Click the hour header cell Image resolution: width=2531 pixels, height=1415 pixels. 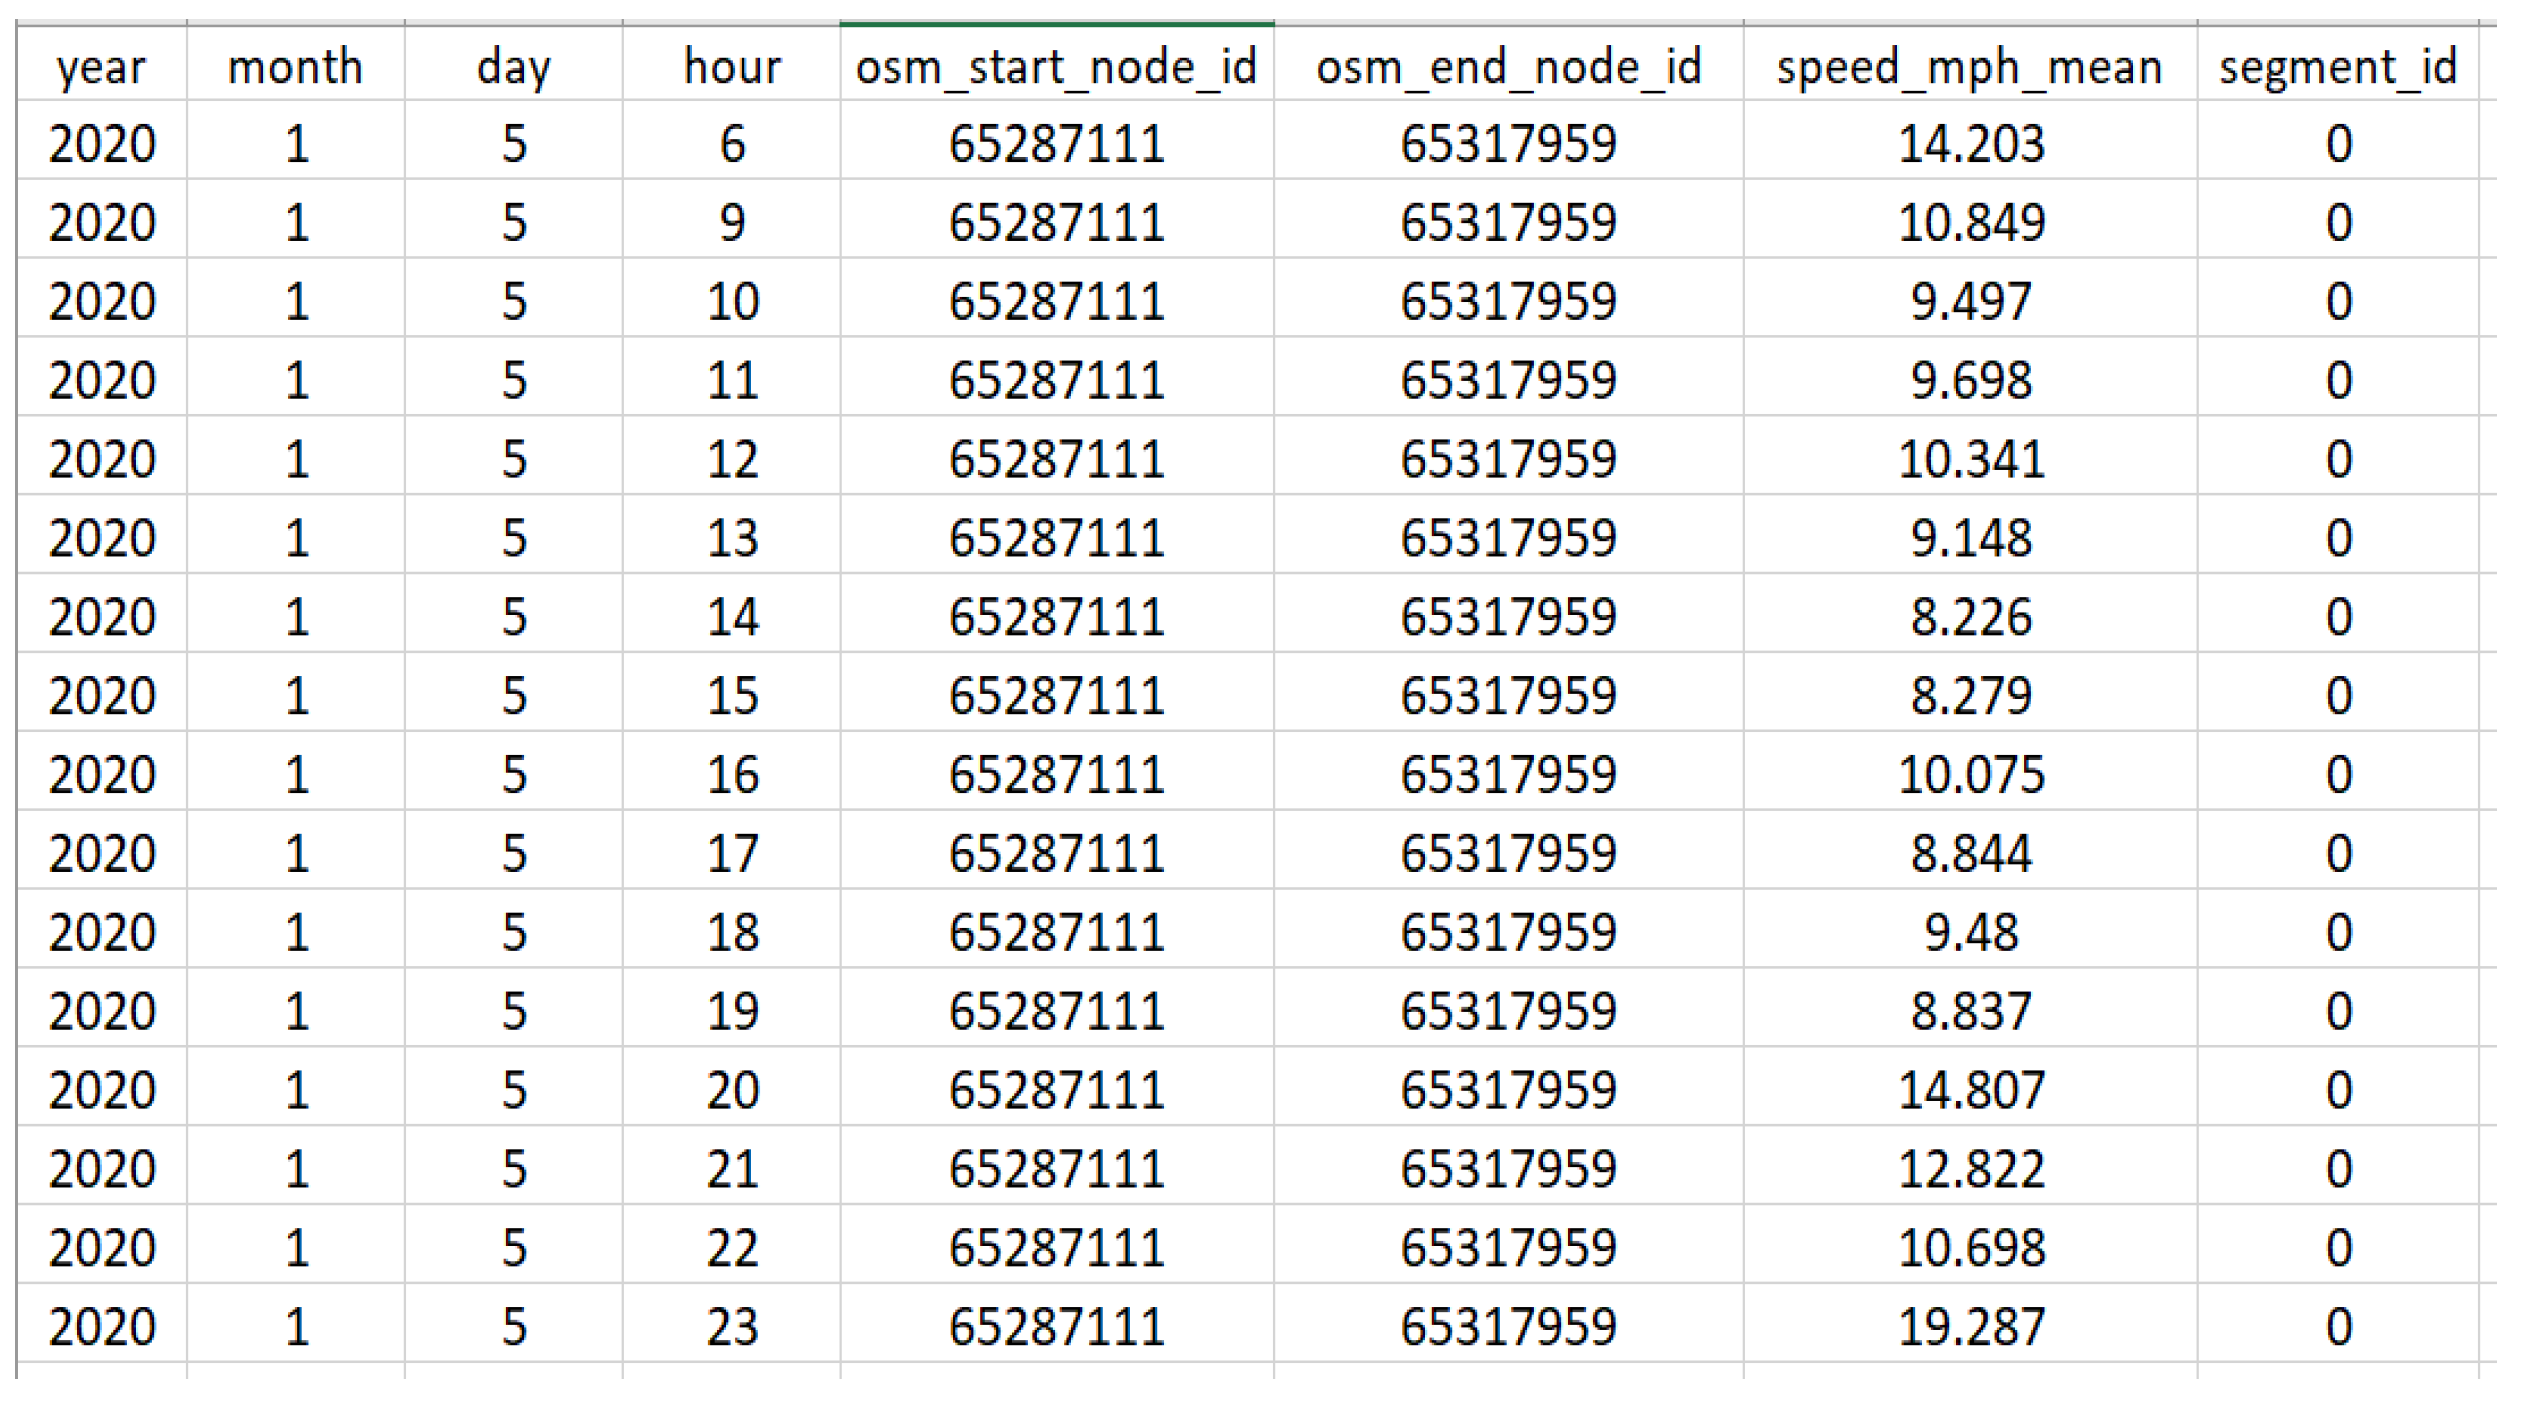point(731,67)
